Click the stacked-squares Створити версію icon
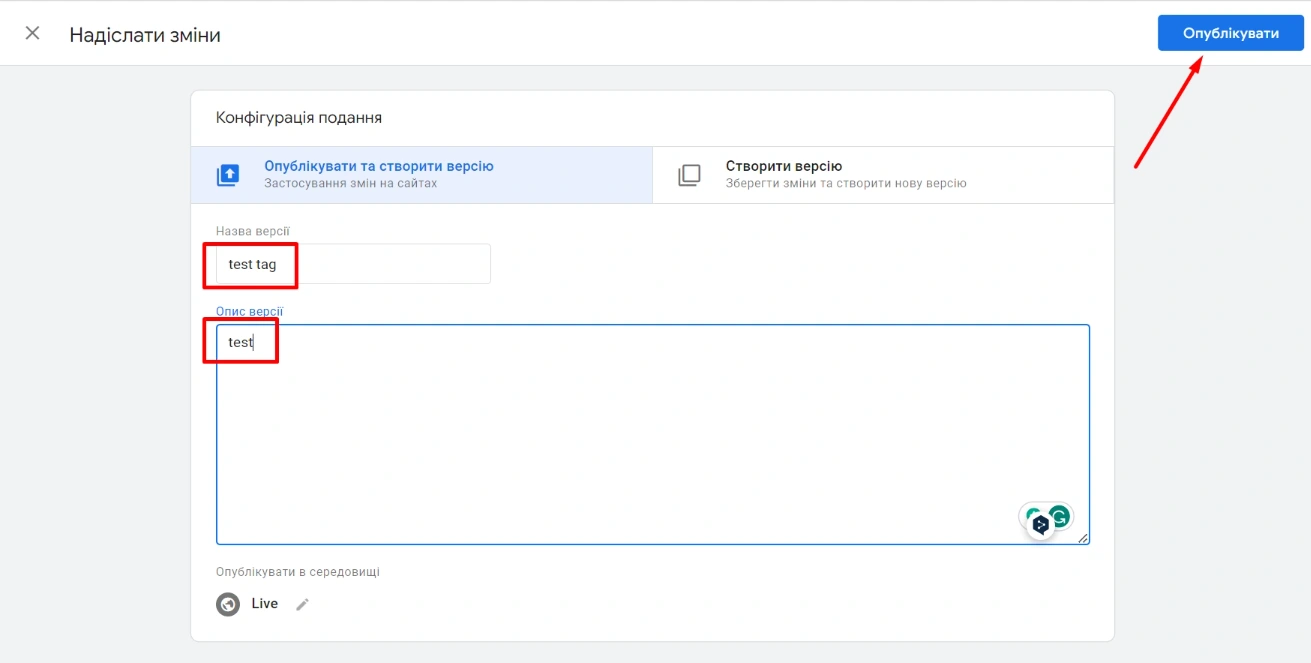 pos(689,175)
